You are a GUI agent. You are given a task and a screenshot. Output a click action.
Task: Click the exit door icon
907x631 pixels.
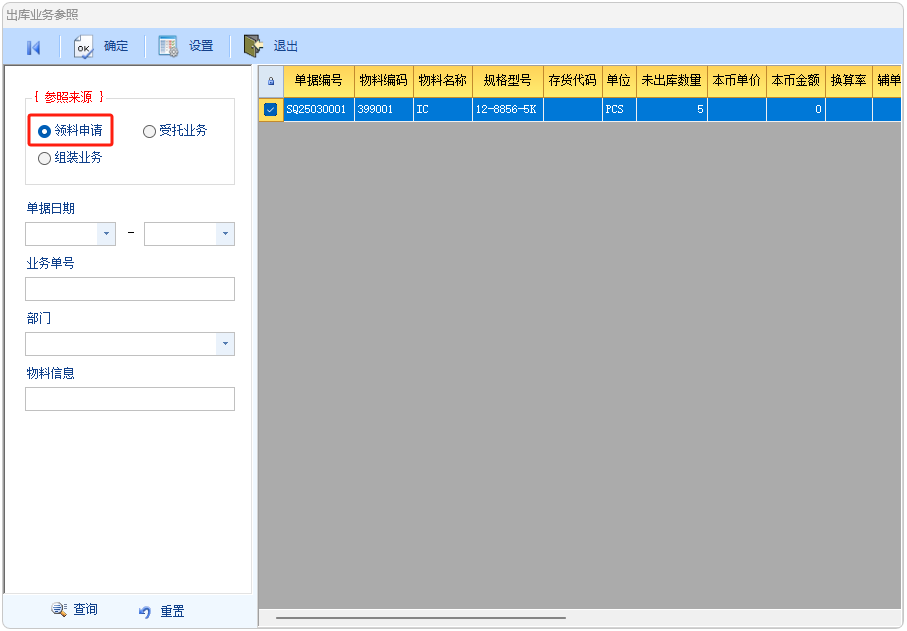[253, 46]
